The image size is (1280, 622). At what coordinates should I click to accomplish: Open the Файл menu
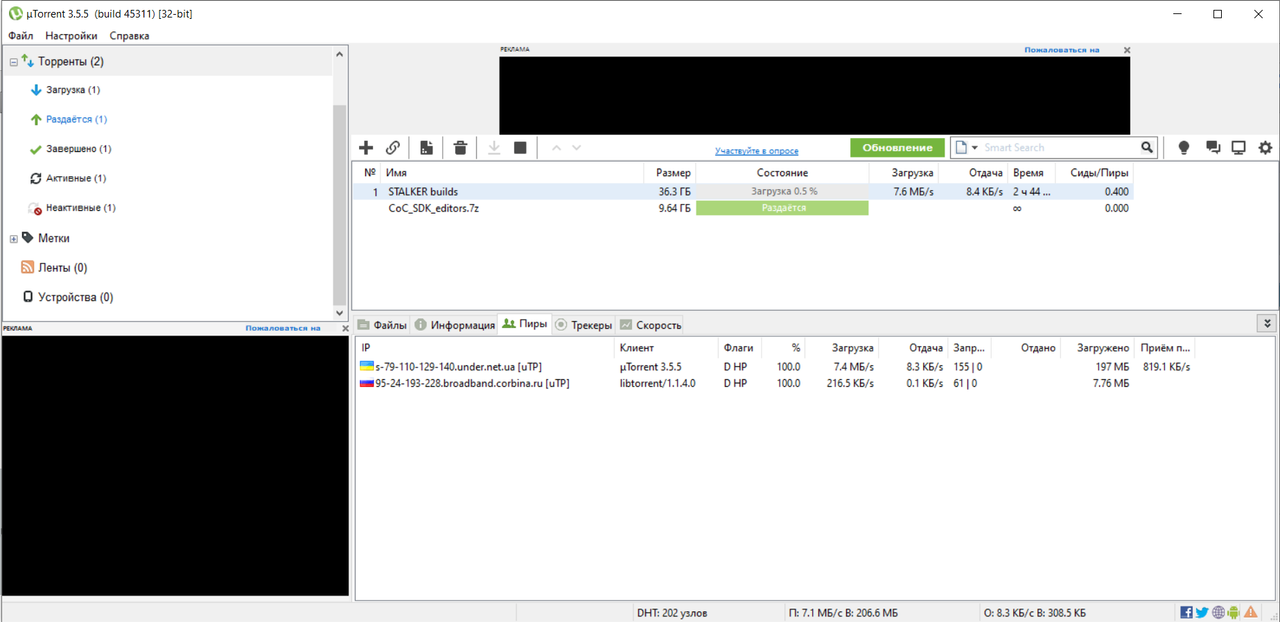pos(21,35)
